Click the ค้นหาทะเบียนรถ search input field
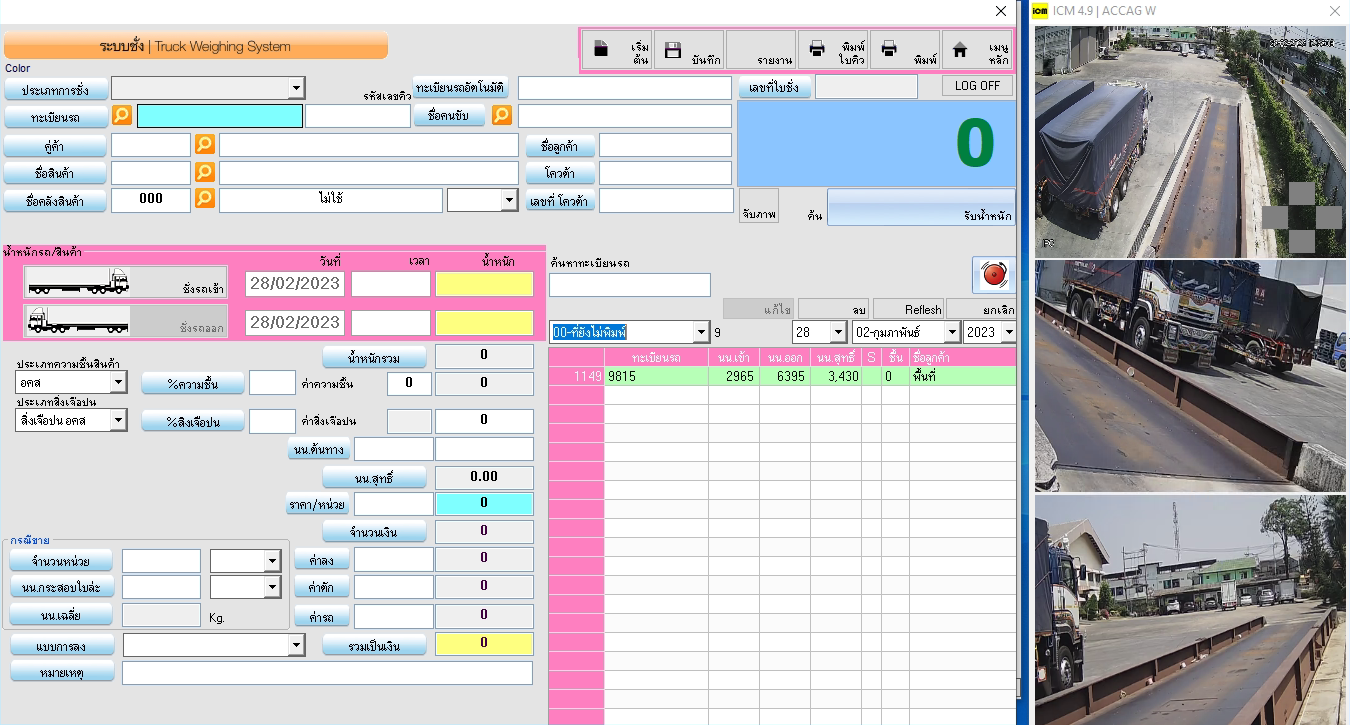 [x=629, y=285]
